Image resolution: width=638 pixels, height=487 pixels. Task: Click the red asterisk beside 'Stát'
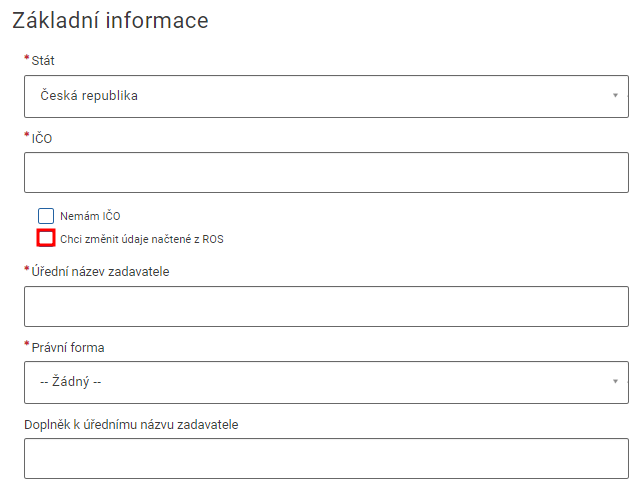point(27,59)
